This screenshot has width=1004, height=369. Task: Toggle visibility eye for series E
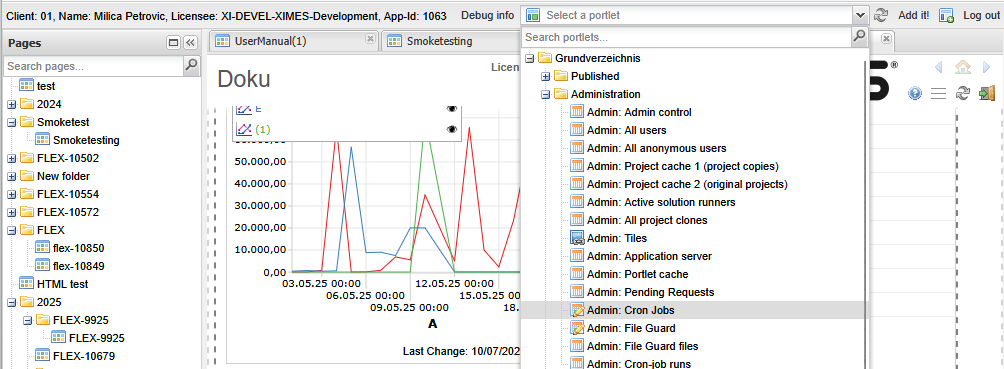[452, 108]
